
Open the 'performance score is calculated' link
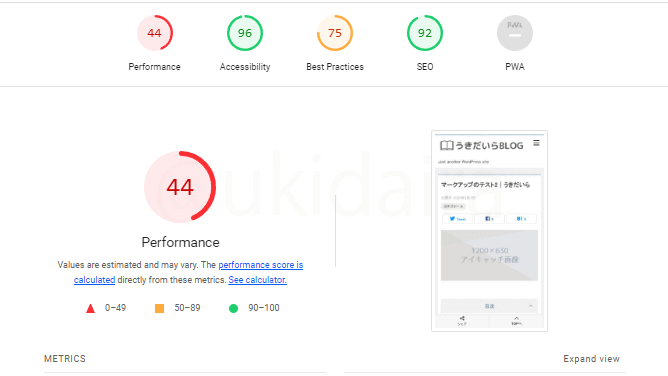[188, 273]
